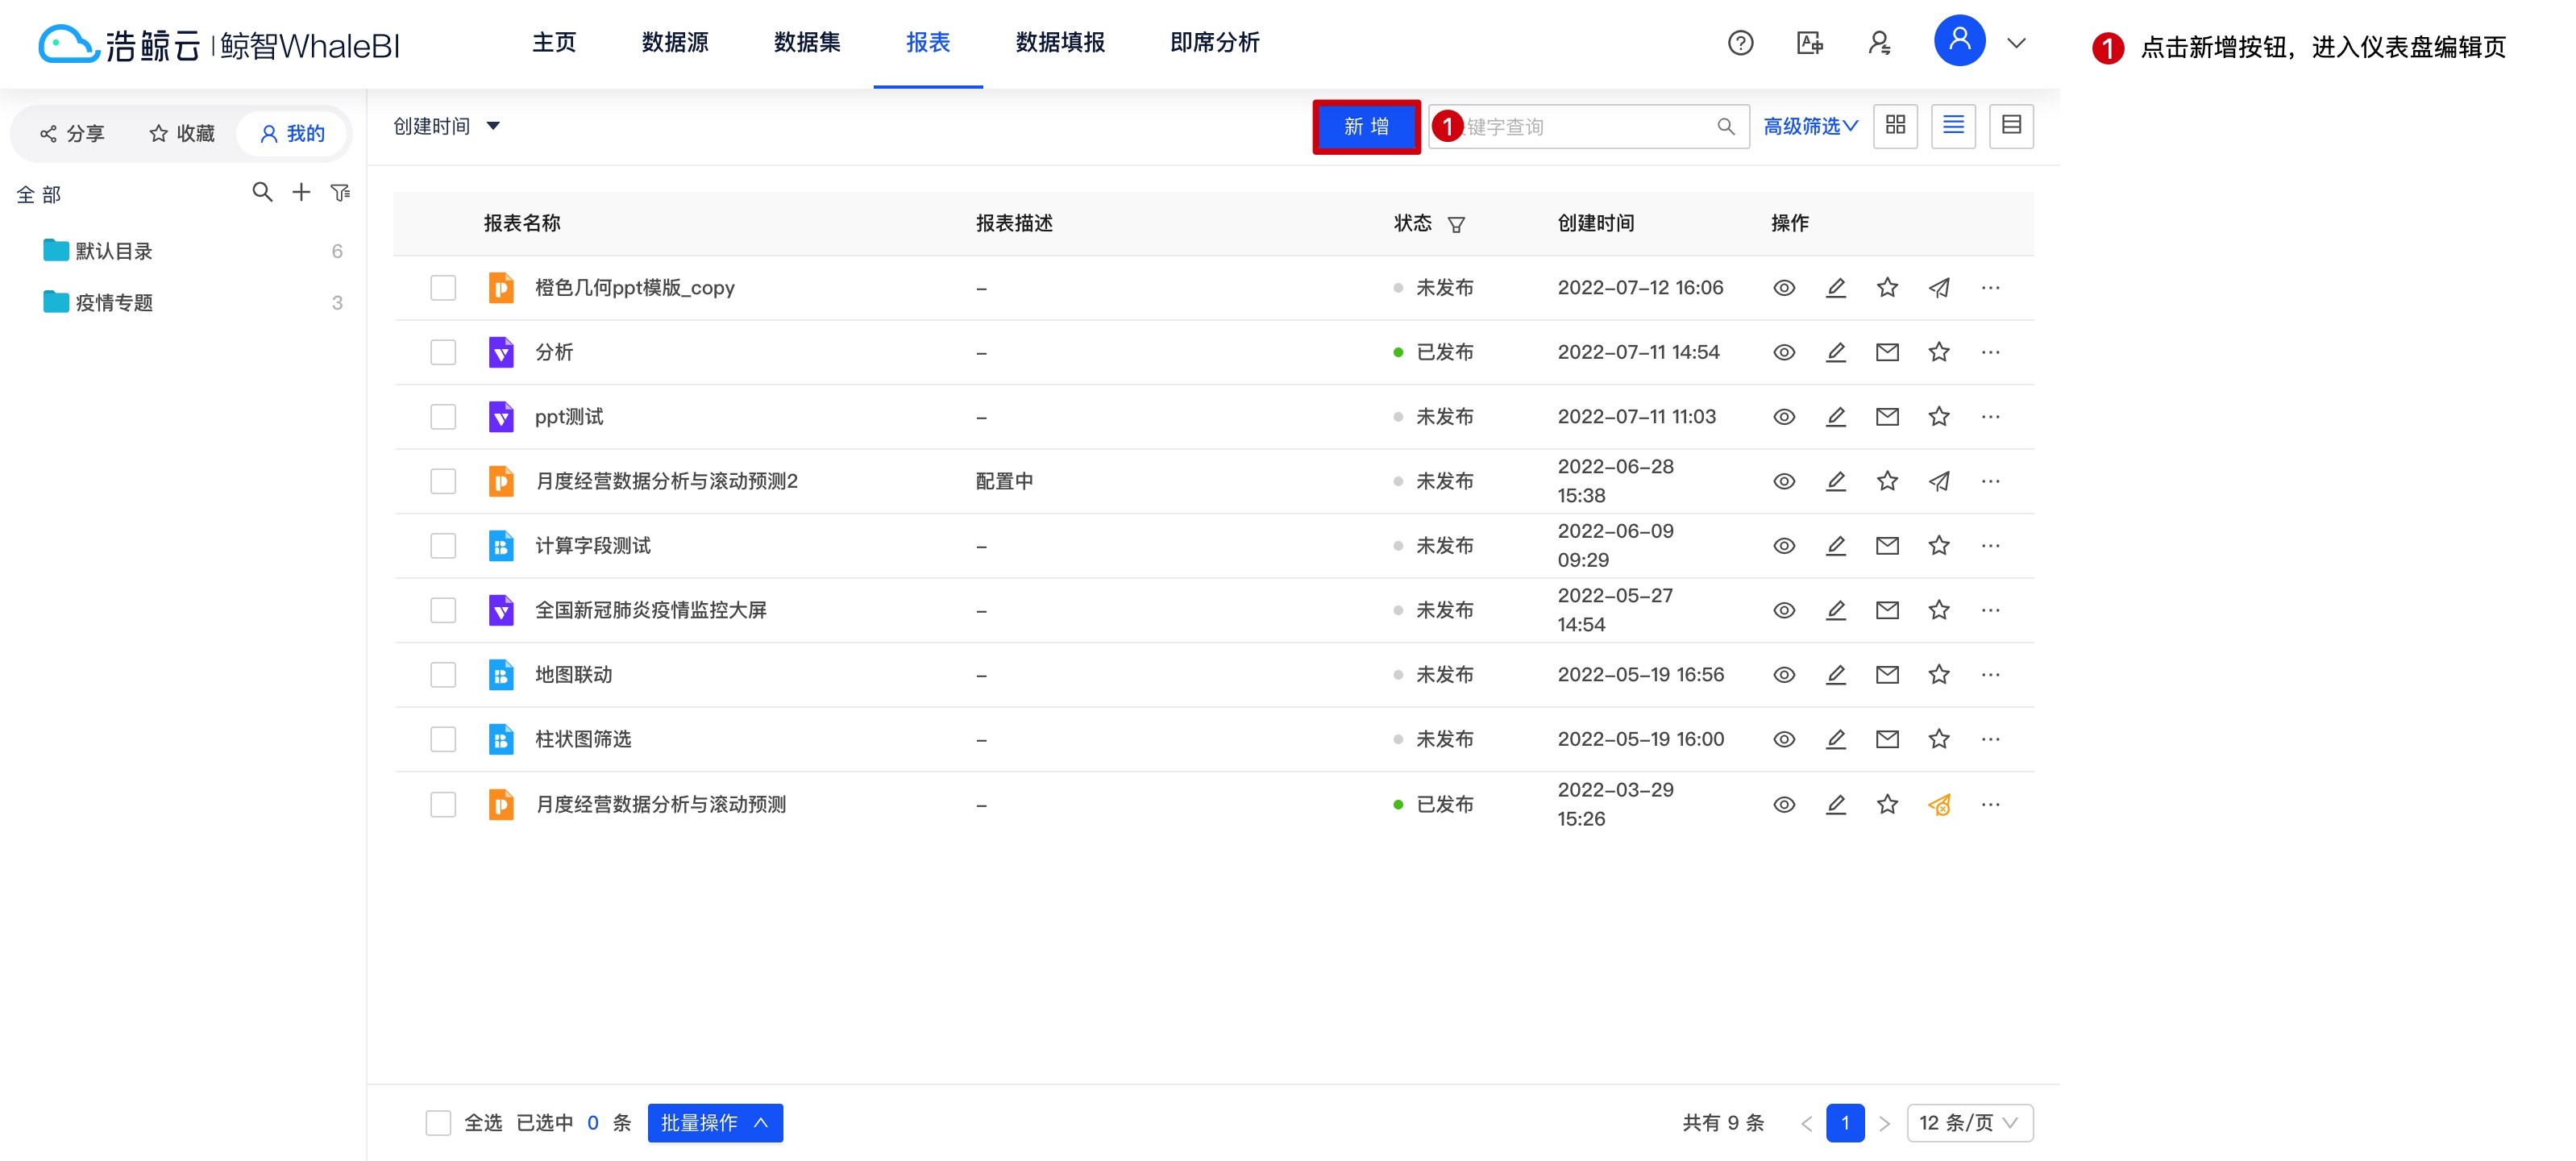Go to page 1
Viewport: 2576px width, 1161px height.
click(1845, 1123)
